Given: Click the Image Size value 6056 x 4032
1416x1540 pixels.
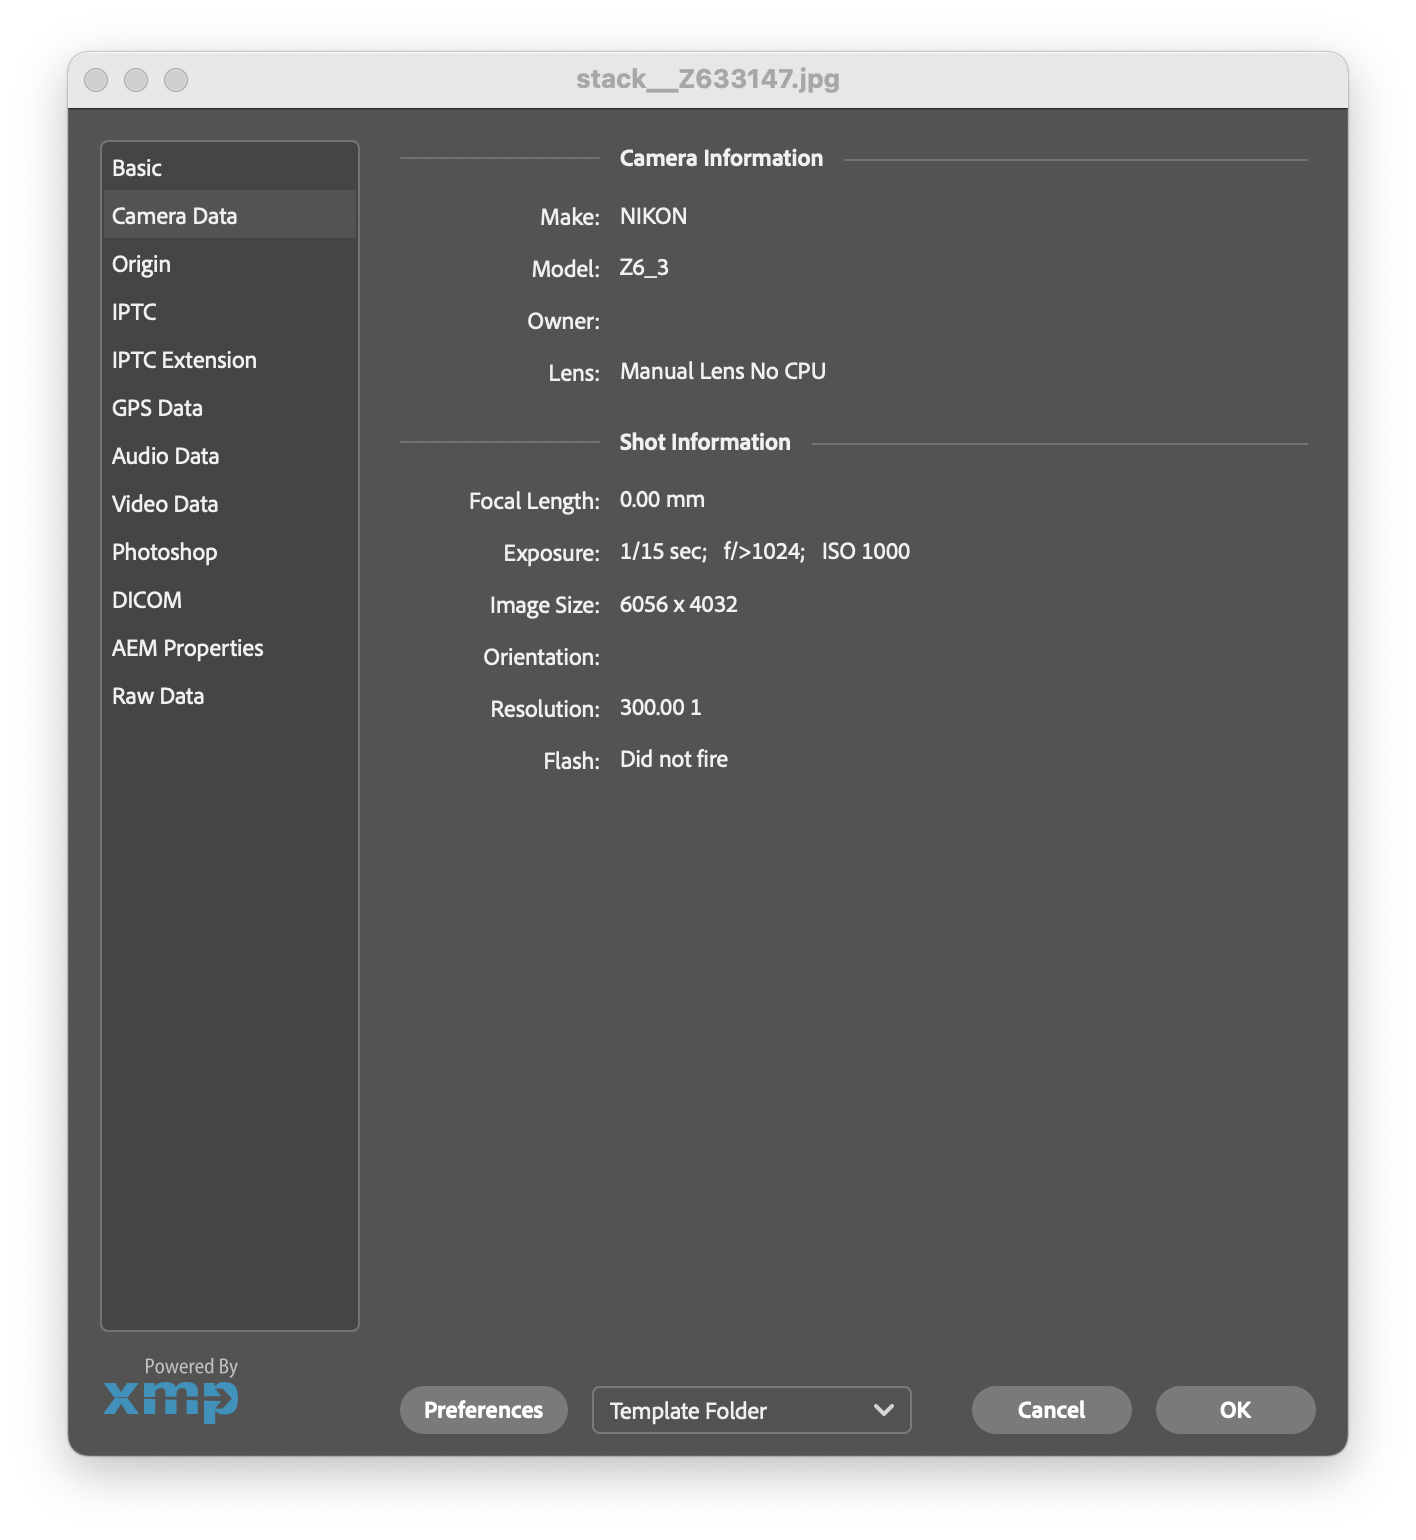Looking at the screenshot, I should click(x=679, y=604).
